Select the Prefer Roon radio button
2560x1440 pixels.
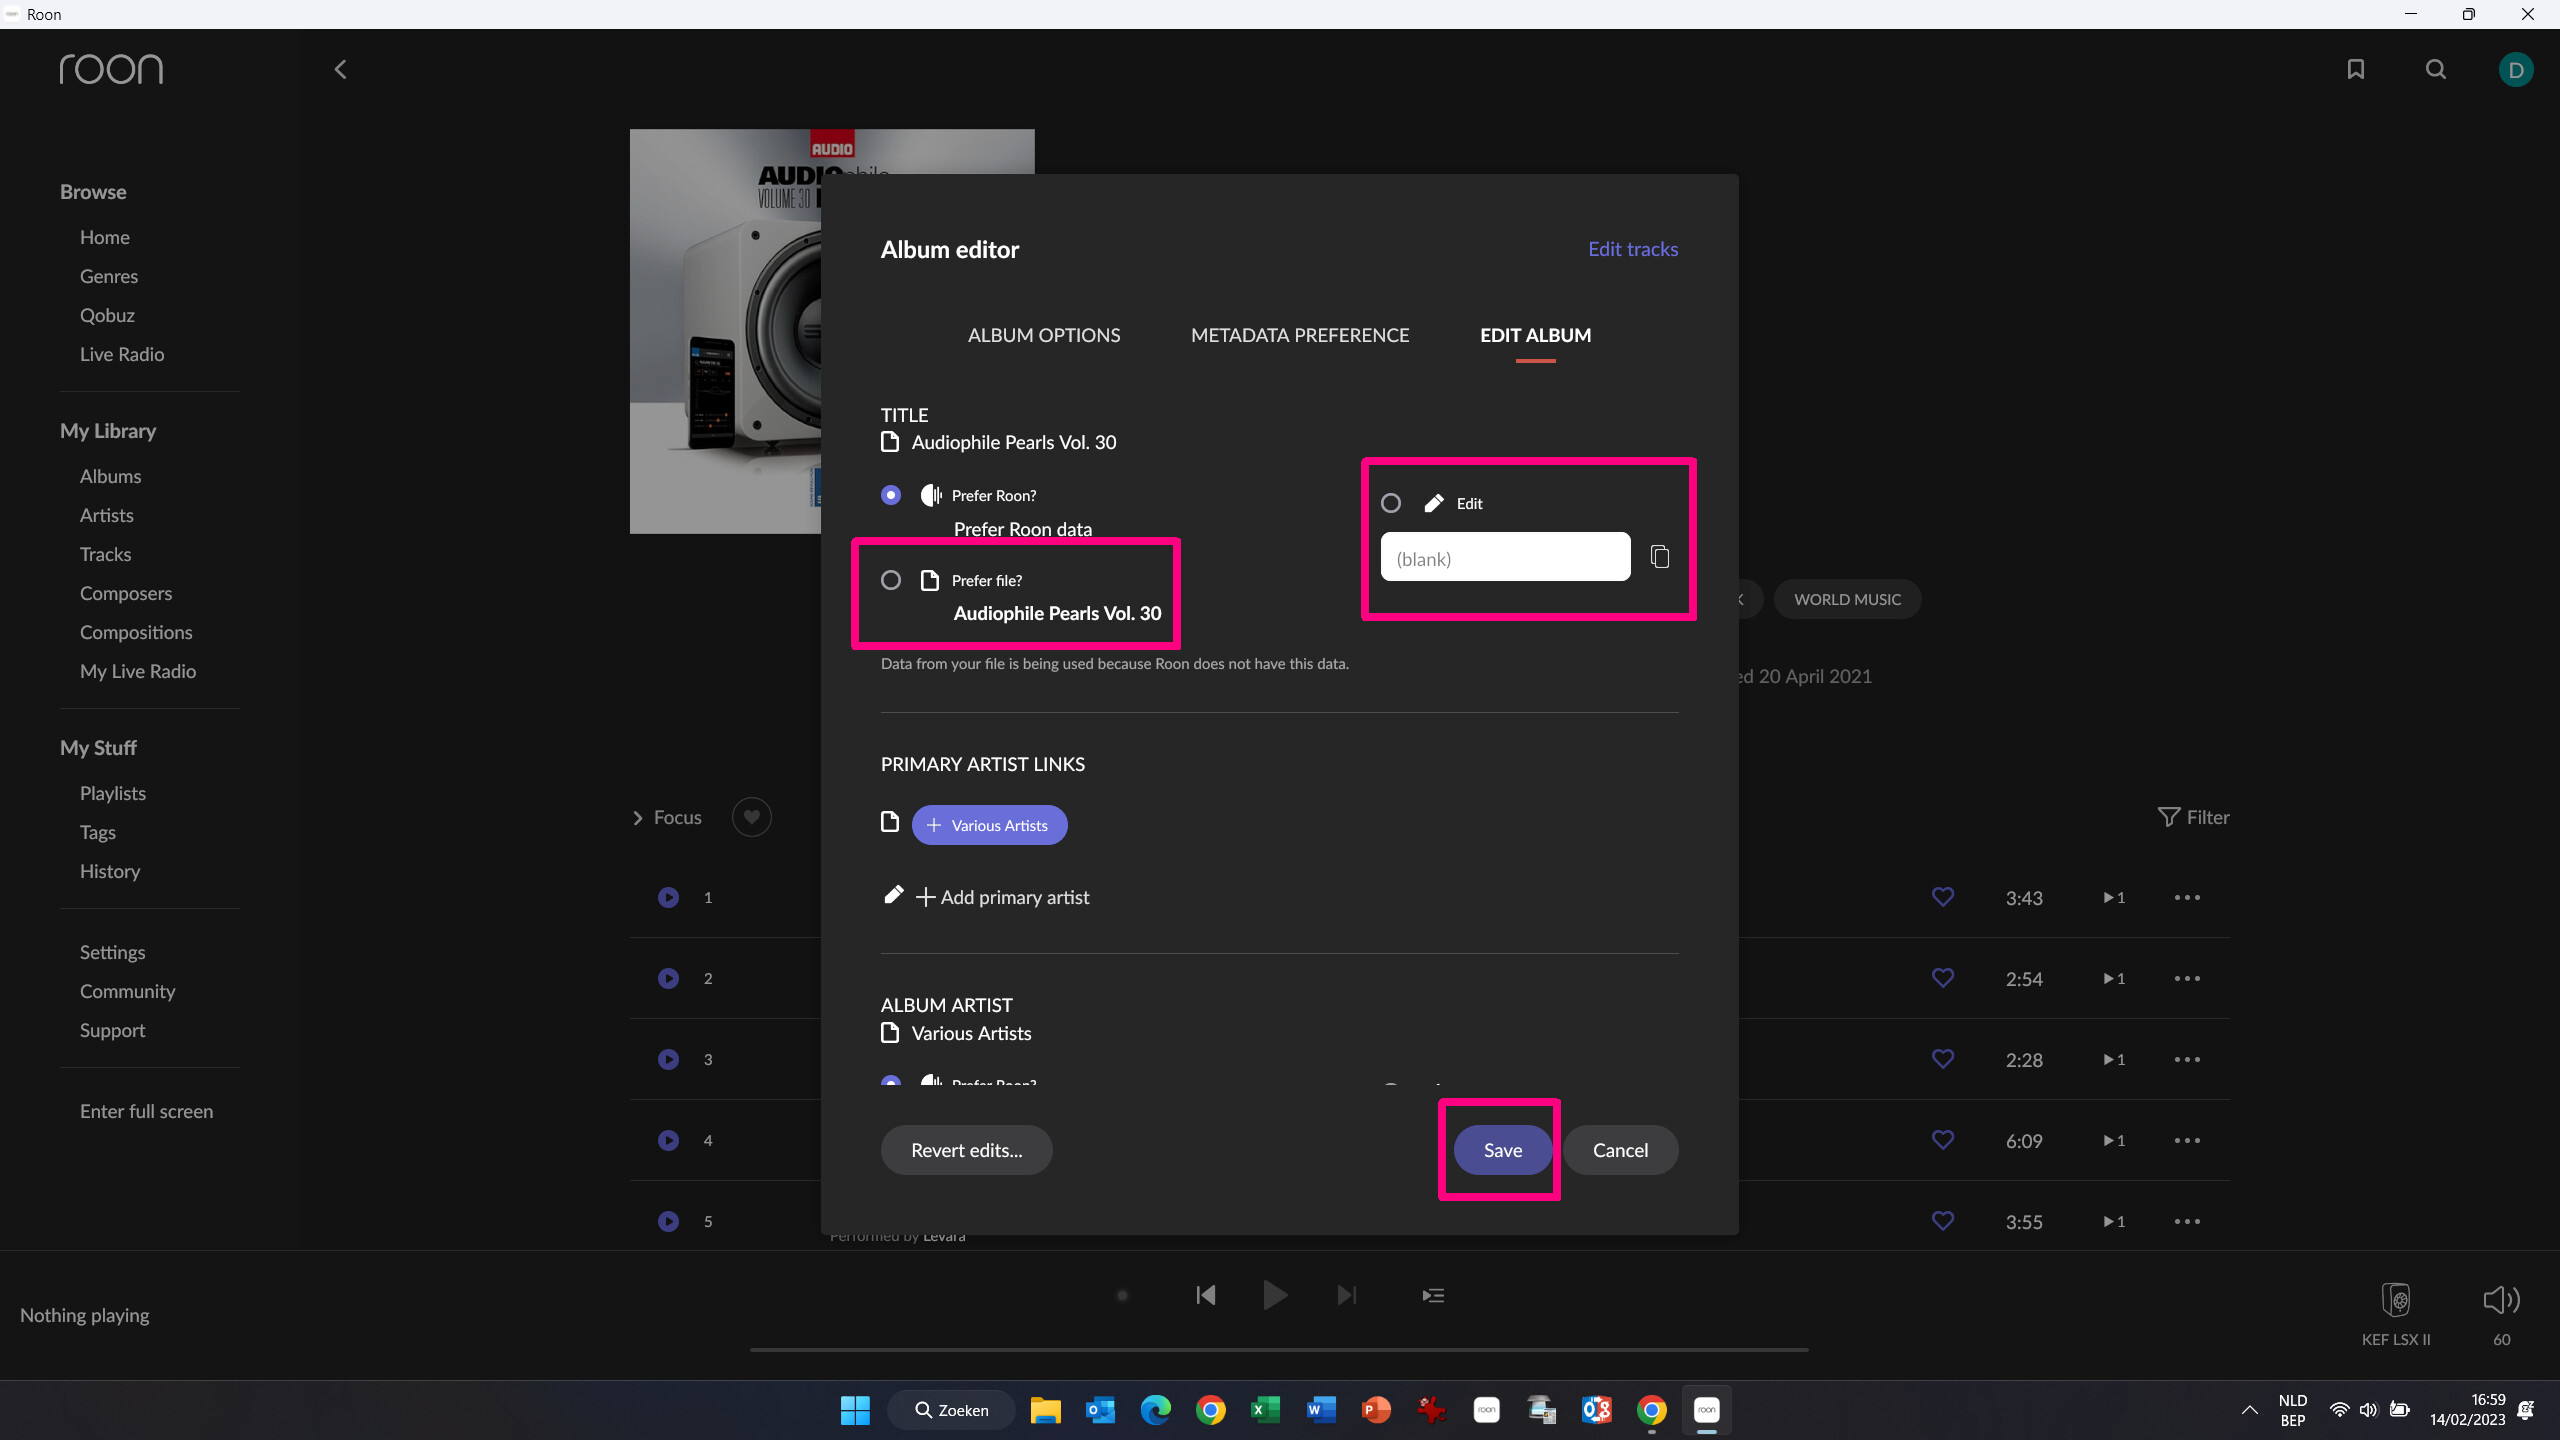pyautogui.click(x=891, y=495)
